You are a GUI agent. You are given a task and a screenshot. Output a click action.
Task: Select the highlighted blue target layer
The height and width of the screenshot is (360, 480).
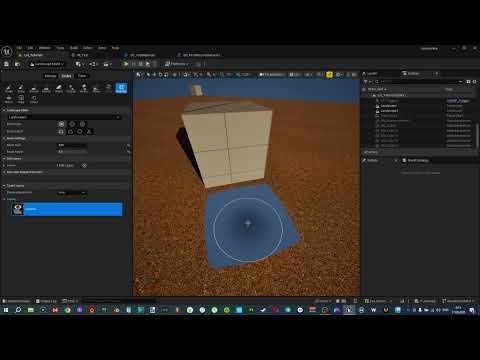[67, 209]
